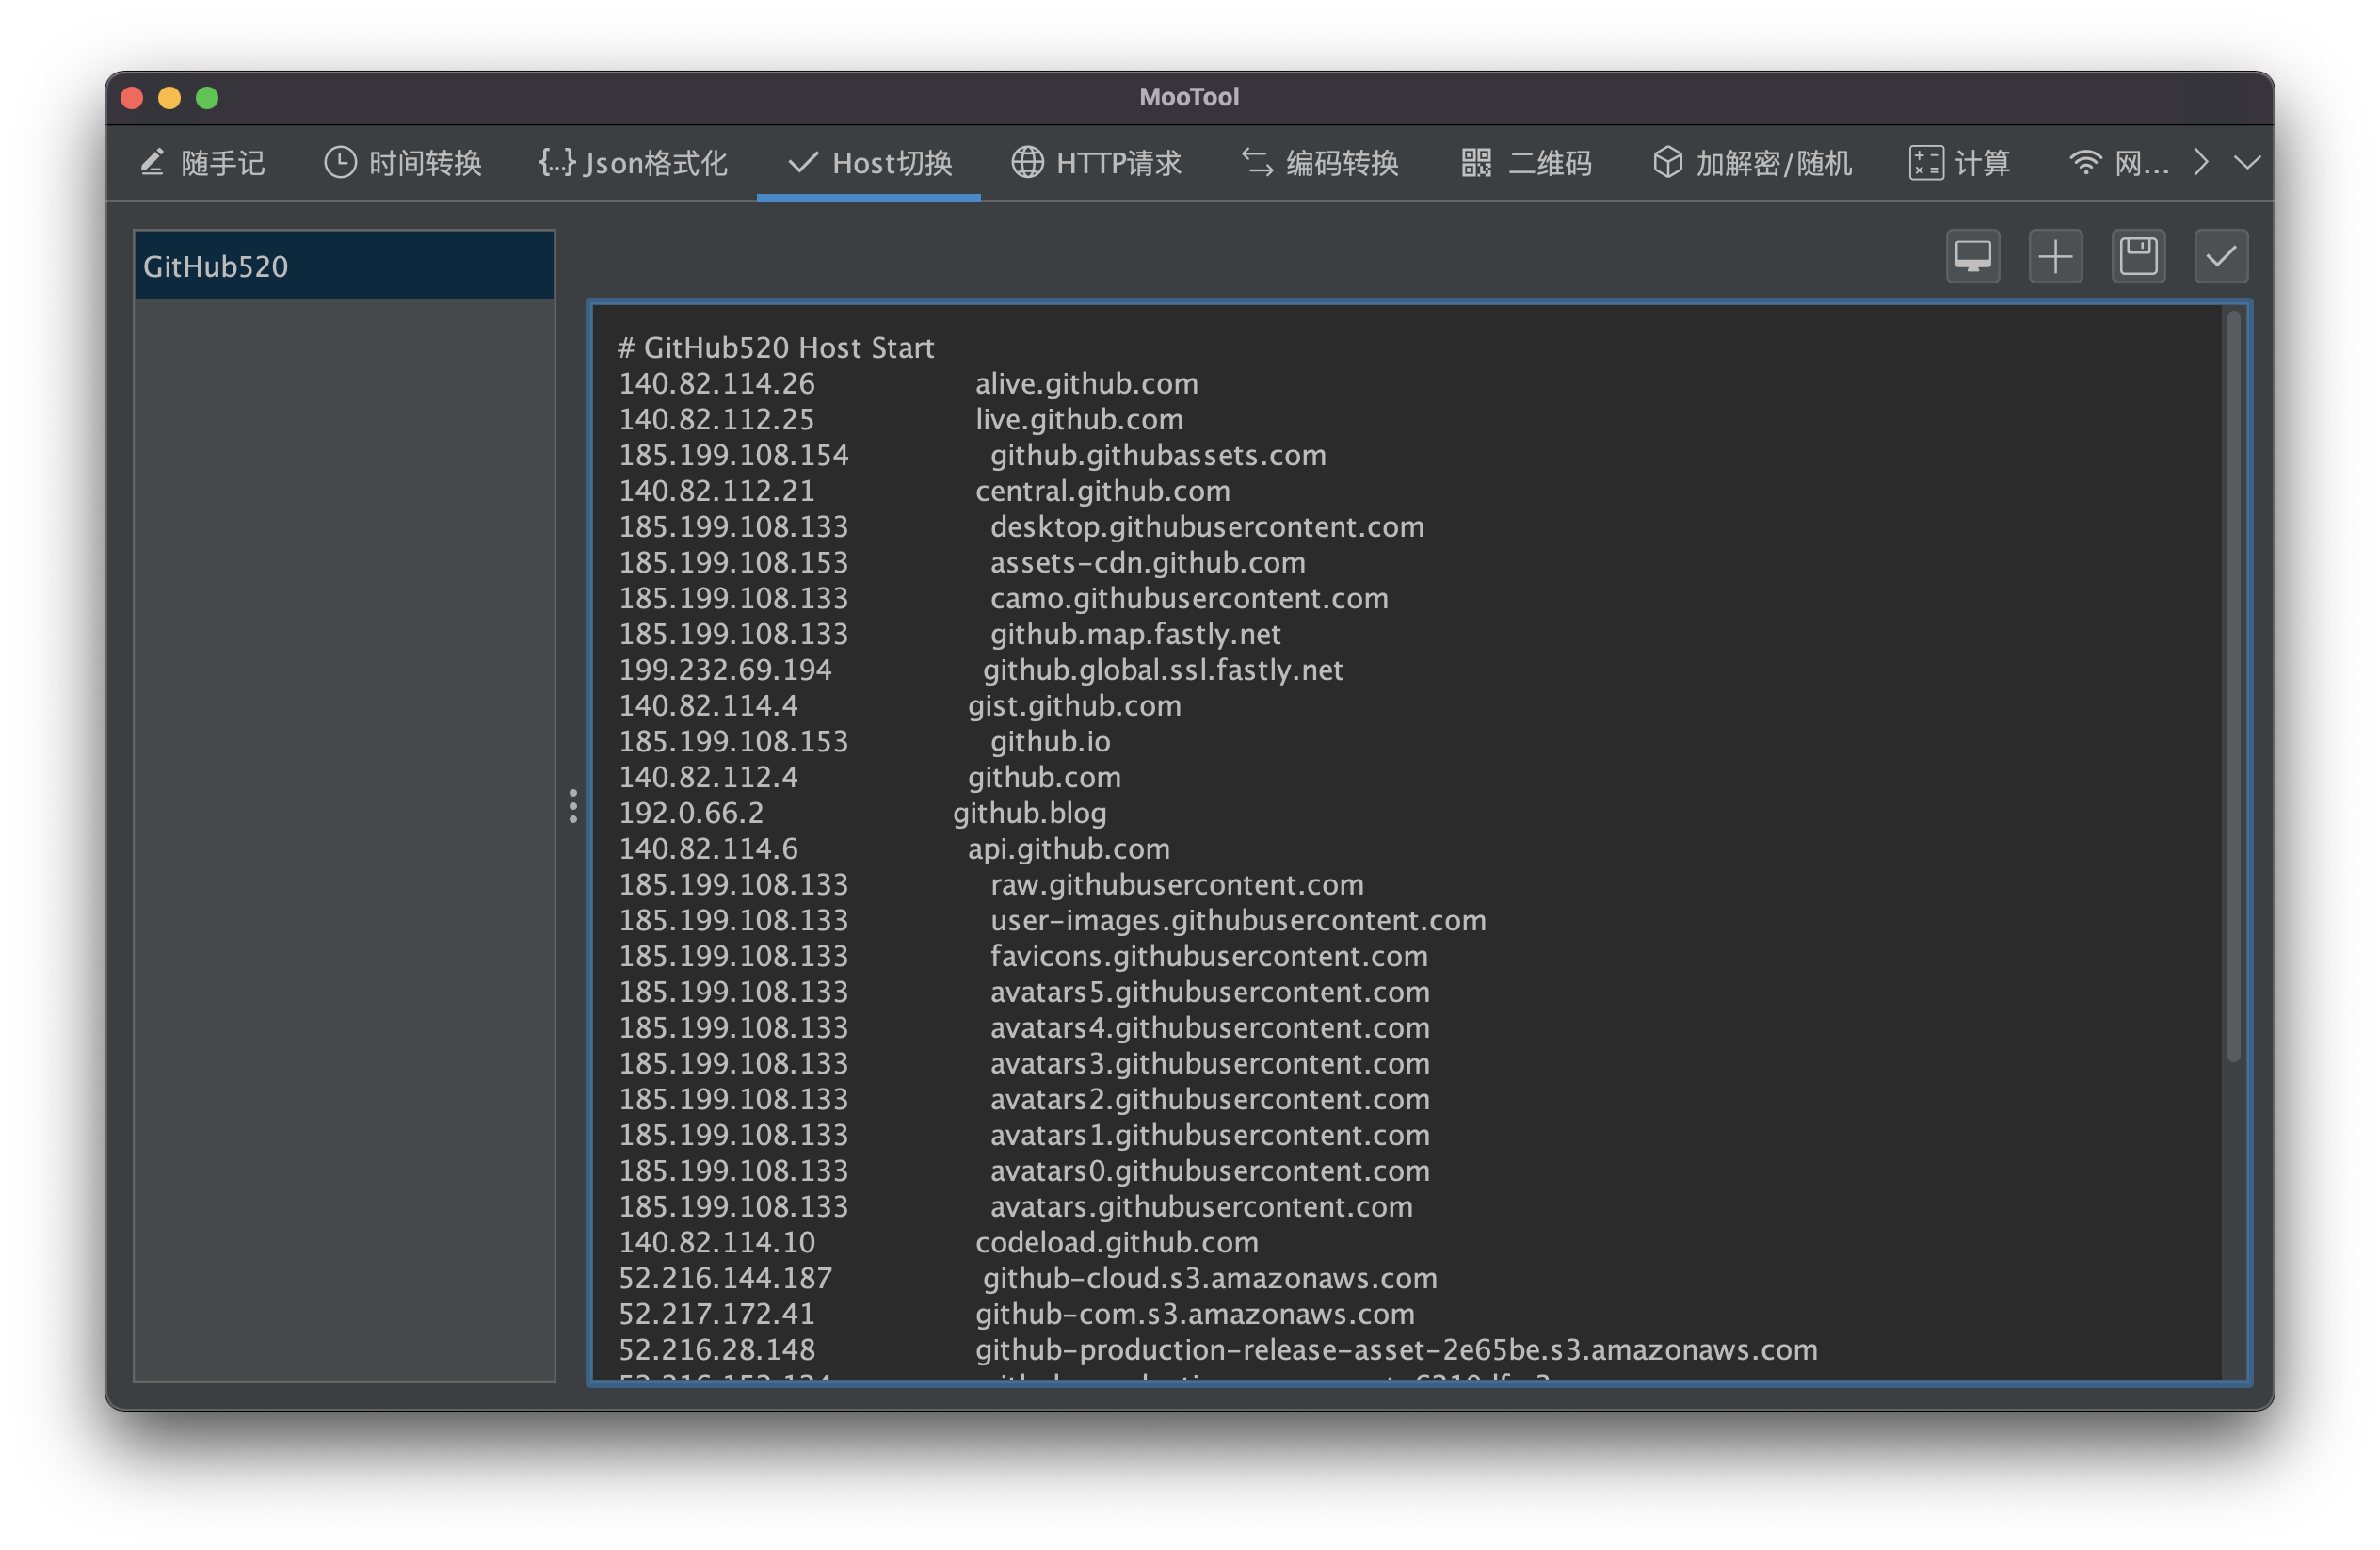Switch to the 编码转换 tab
2380x1550 pixels.
(x=1320, y=163)
